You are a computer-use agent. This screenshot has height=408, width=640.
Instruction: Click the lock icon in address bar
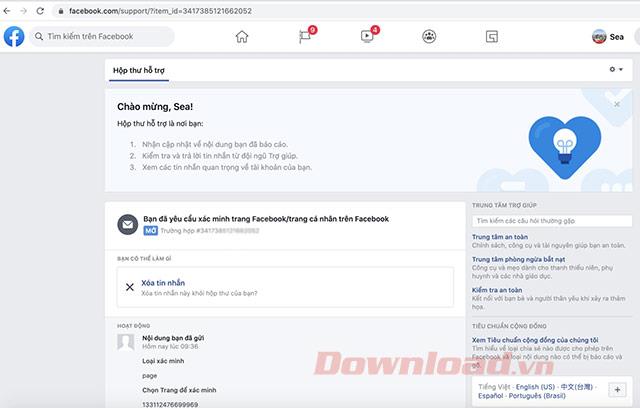tap(61, 11)
